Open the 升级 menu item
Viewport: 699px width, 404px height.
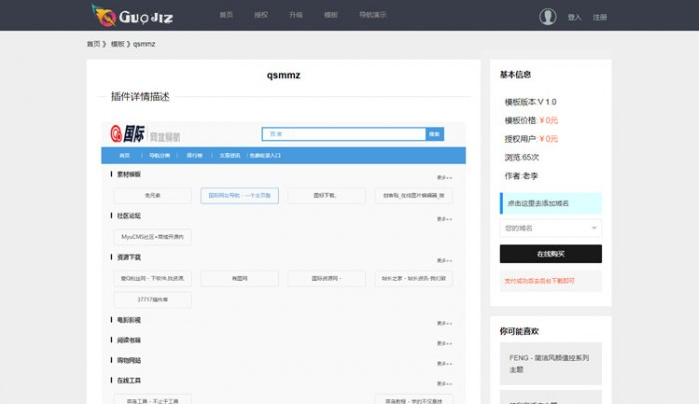coord(296,15)
